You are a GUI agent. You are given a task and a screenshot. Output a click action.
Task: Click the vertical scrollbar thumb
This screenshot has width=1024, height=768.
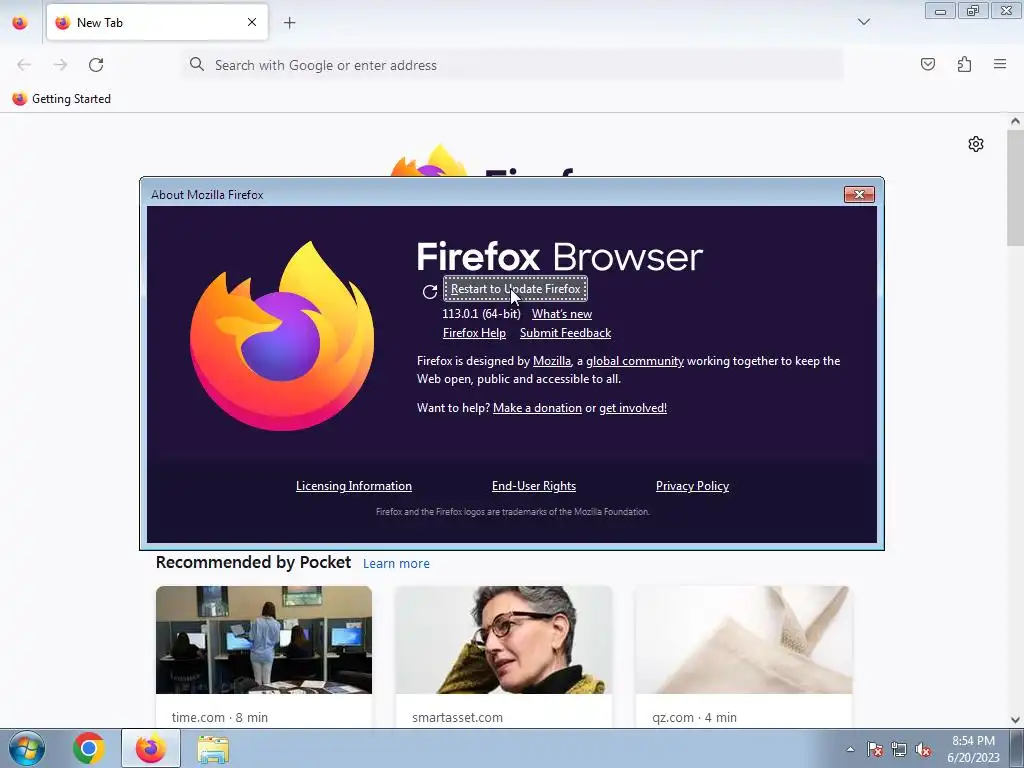(1015, 187)
